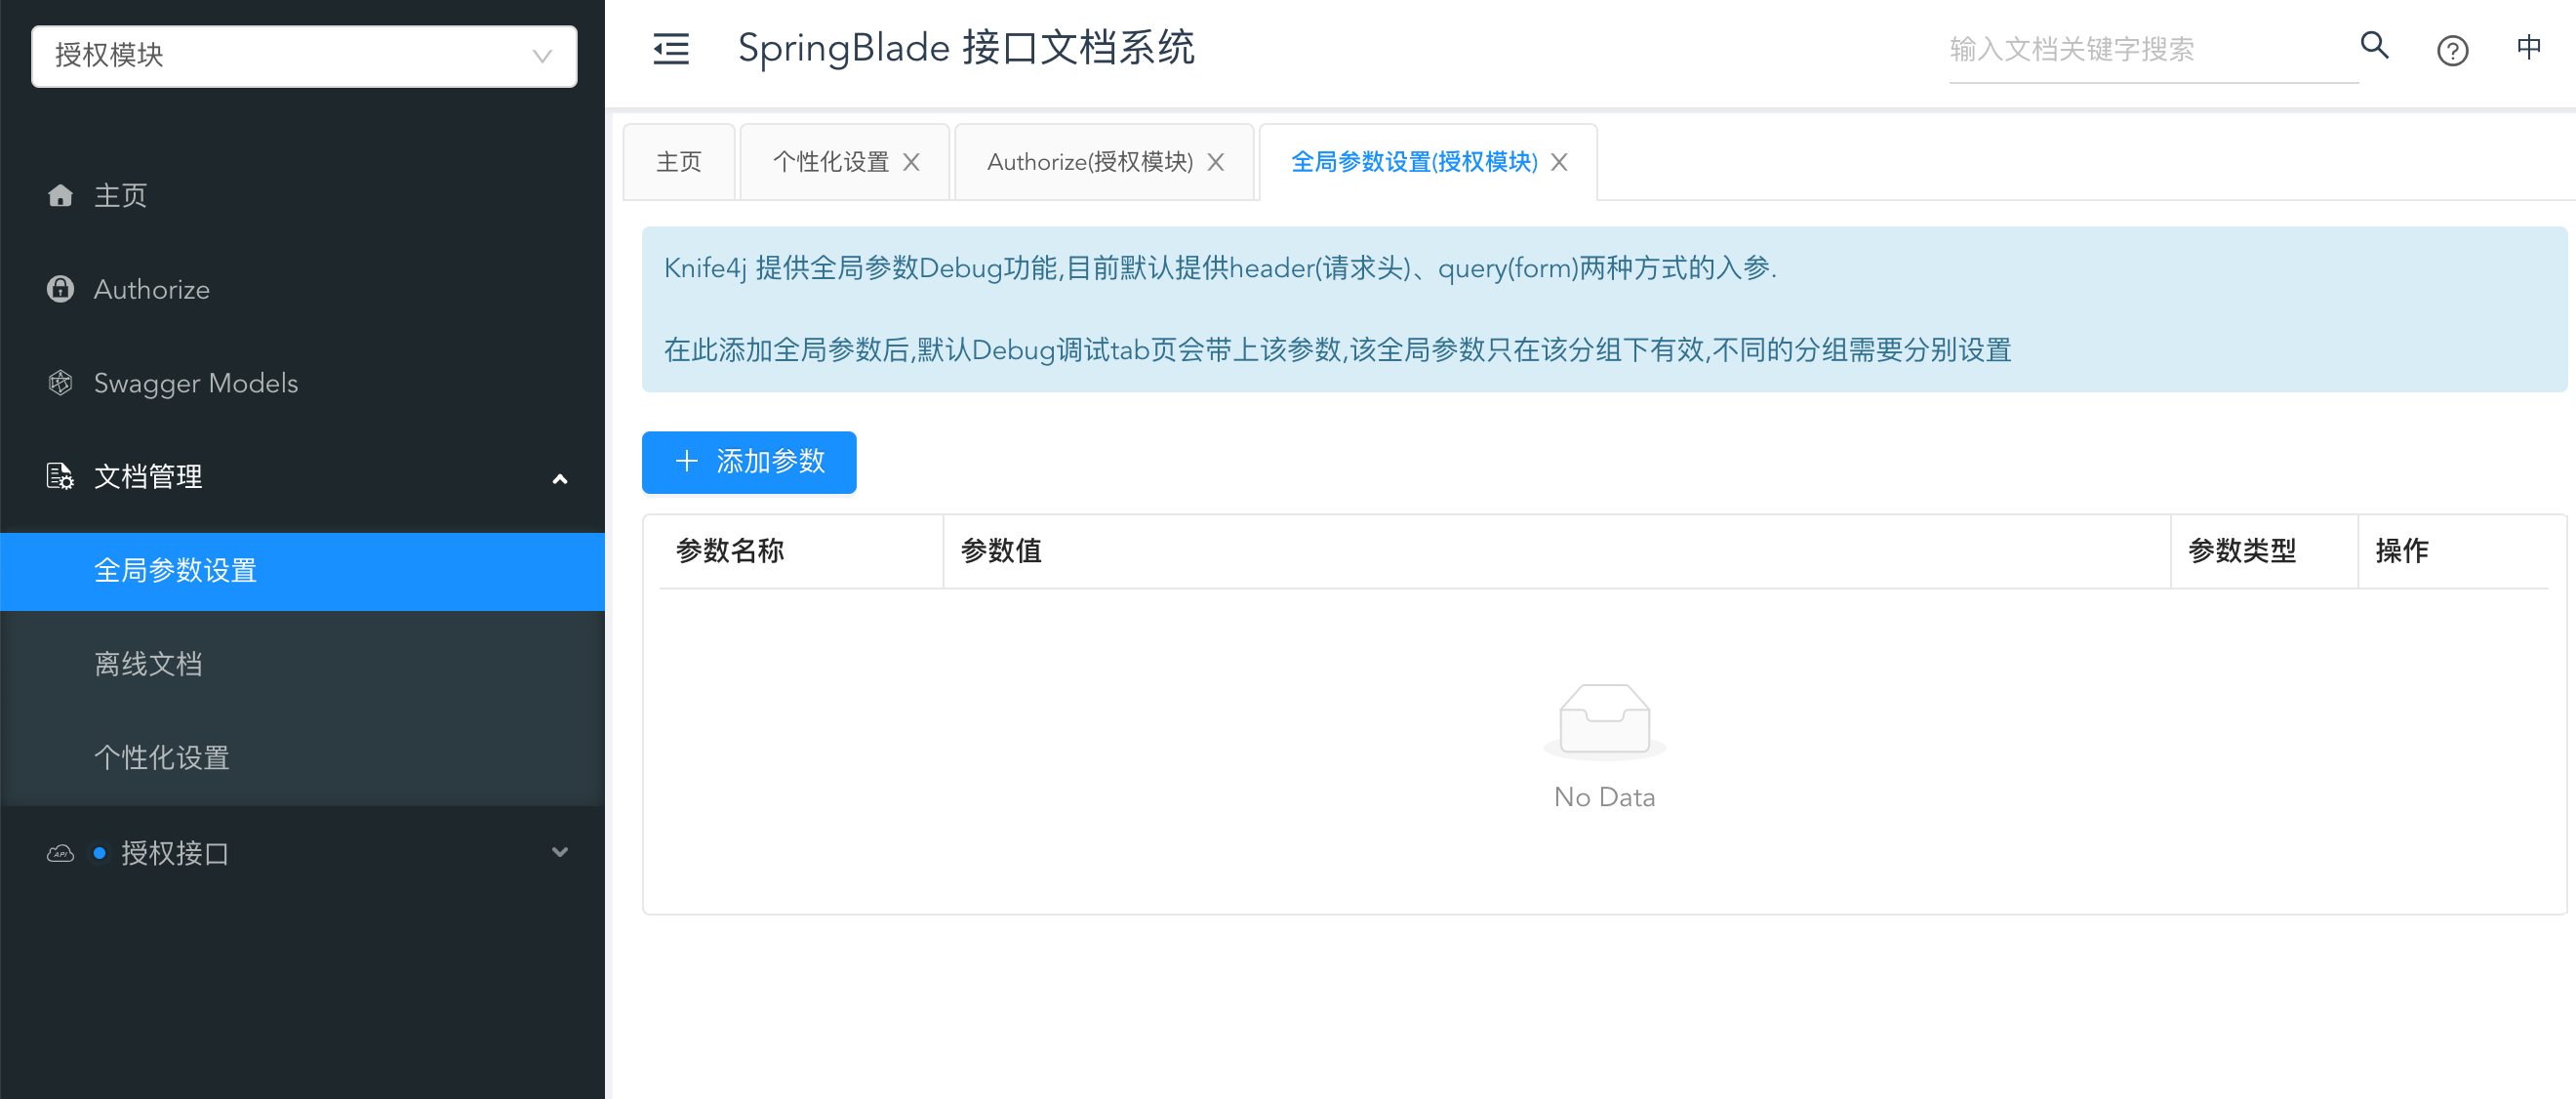Click the home icon beside 主页
Screen dimensions: 2576x1099
pyautogui.click(x=60, y=195)
